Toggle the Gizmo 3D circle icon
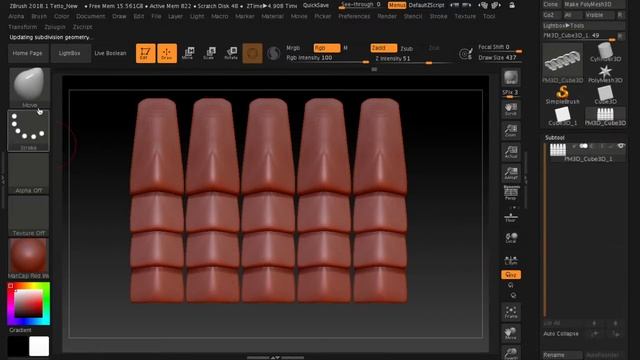Viewport: 640px width, 360px height. click(252, 53)
